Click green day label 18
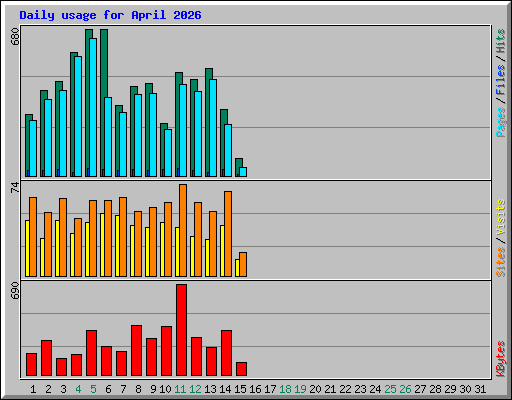This screenshot has width=512, height=400. [x=285, y=389]
